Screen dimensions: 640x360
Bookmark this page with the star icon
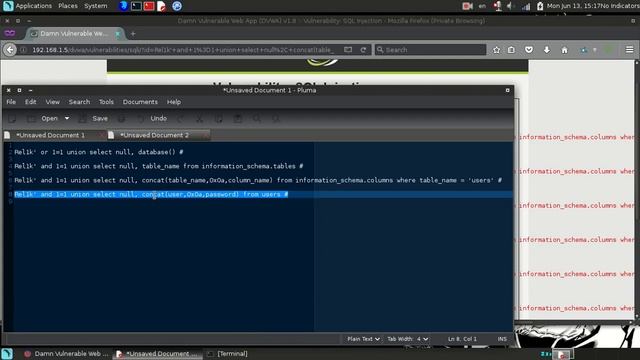click(x=496, y=50)
